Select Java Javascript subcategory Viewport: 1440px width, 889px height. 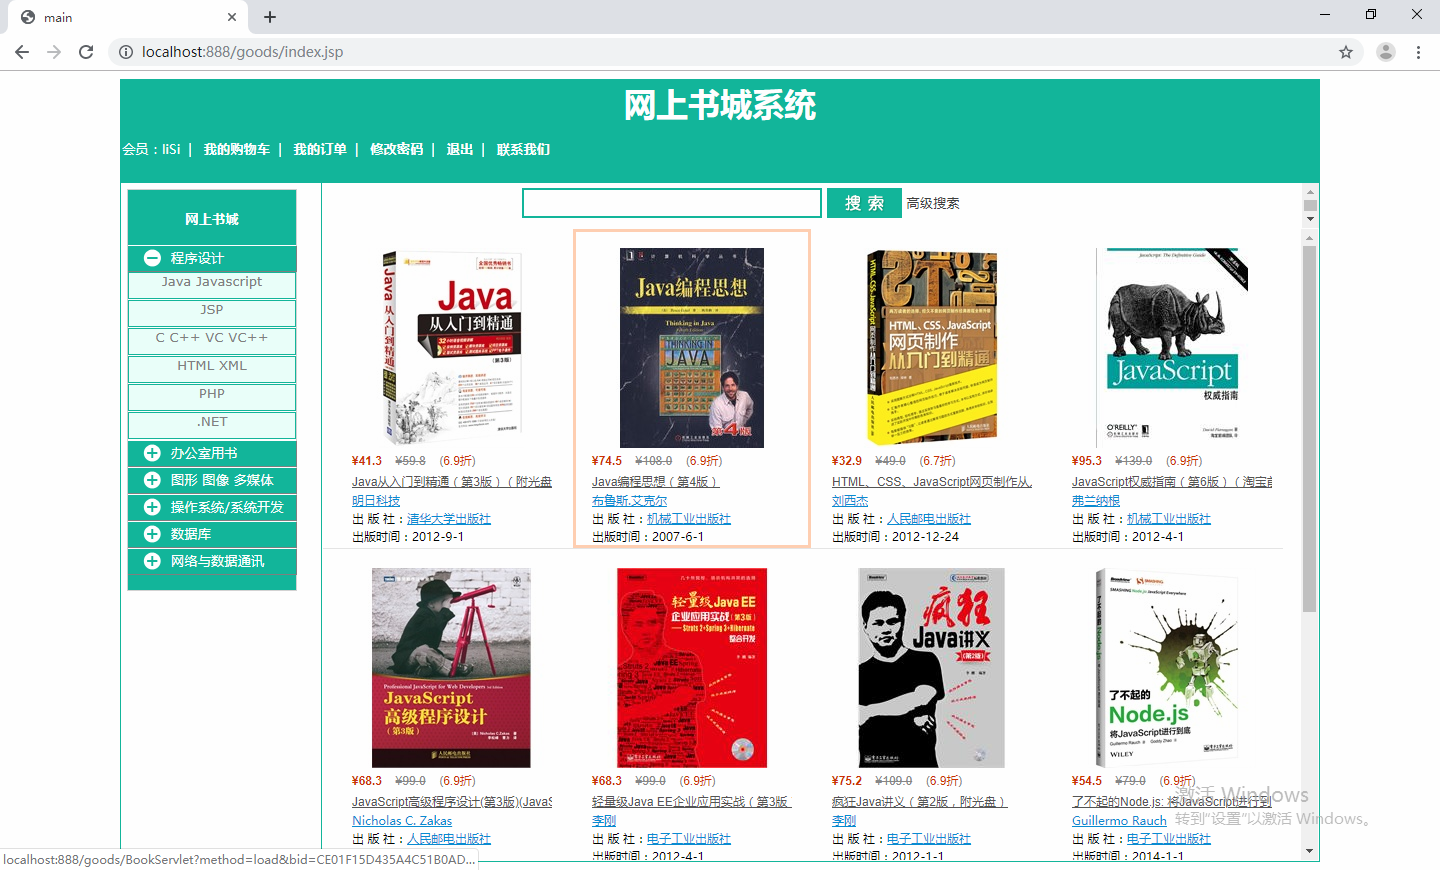point(212,283)
